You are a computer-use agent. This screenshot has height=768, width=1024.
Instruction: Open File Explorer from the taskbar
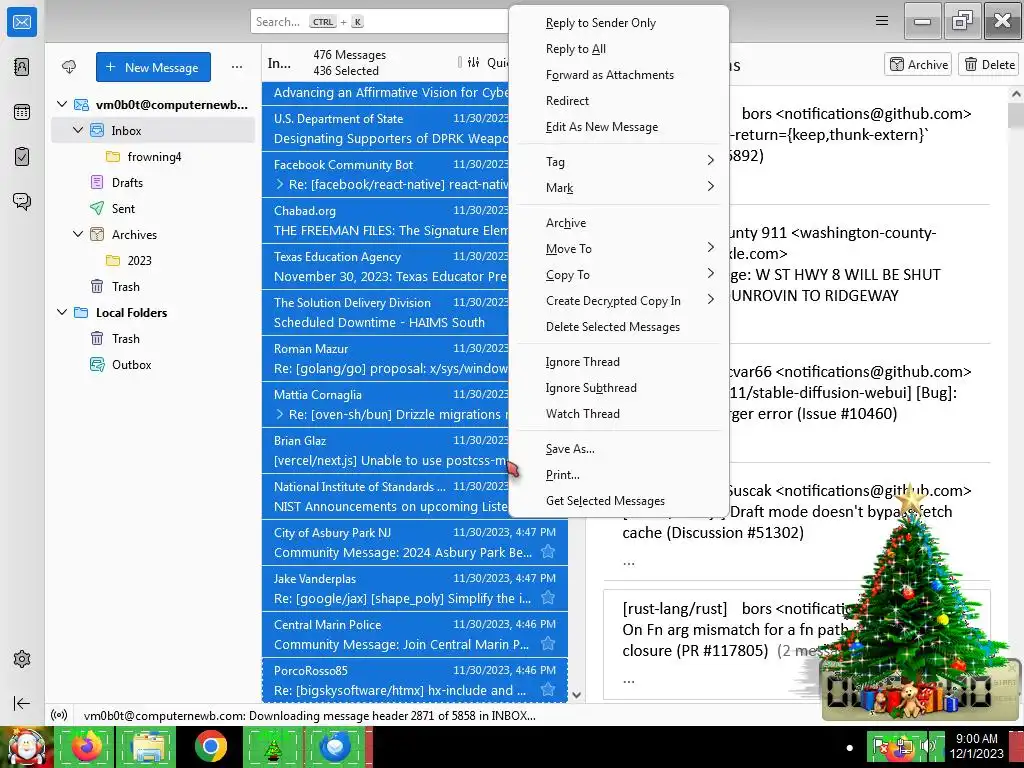(148, 746)
